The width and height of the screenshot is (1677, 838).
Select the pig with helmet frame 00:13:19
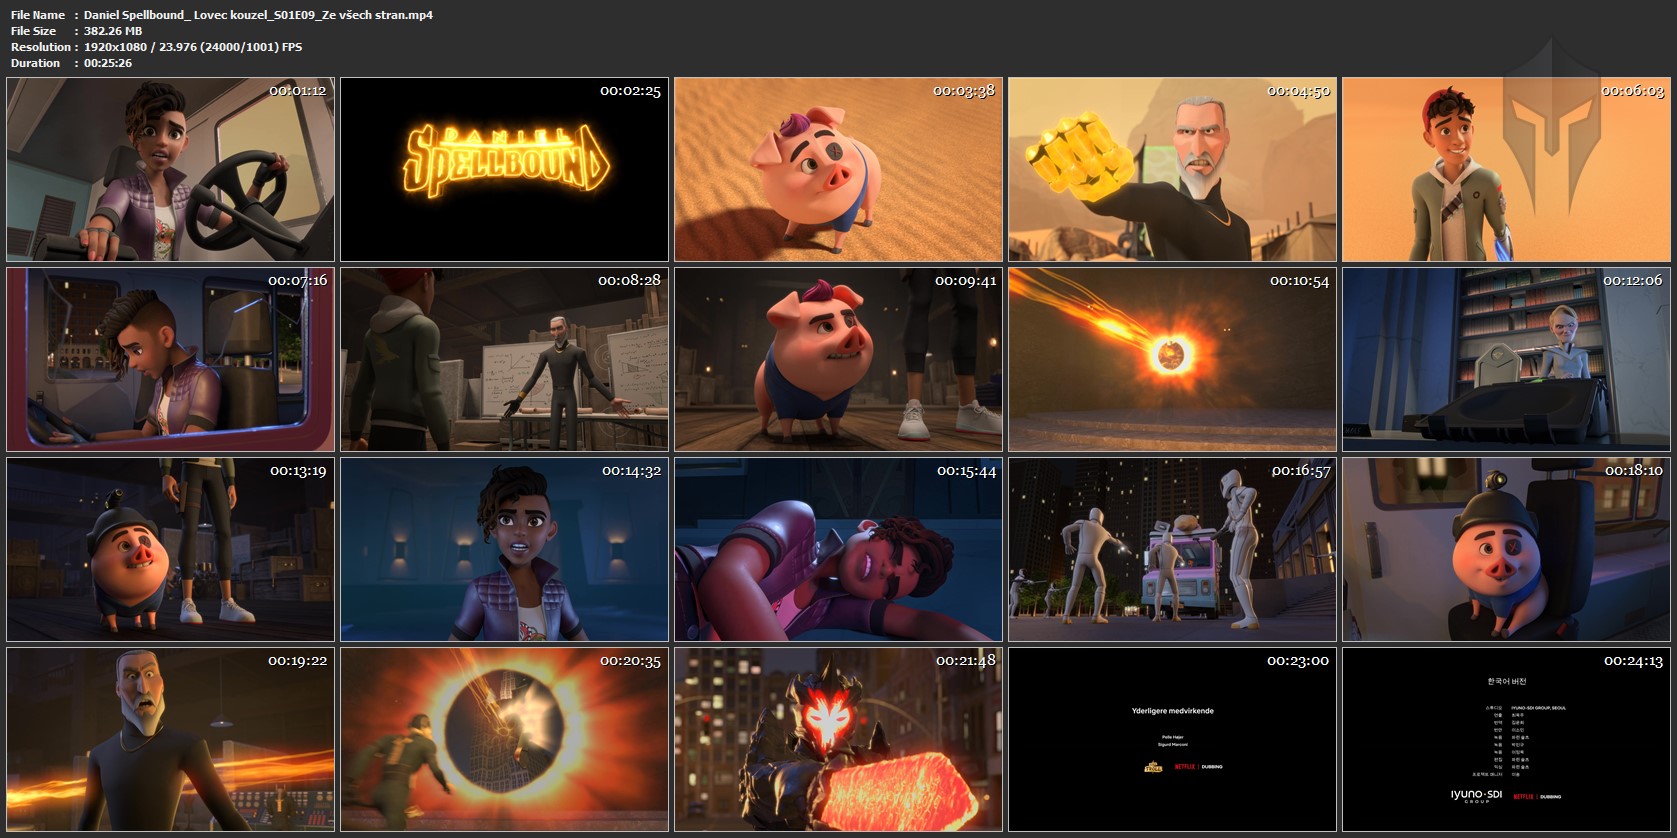click(x=170, y=549)
